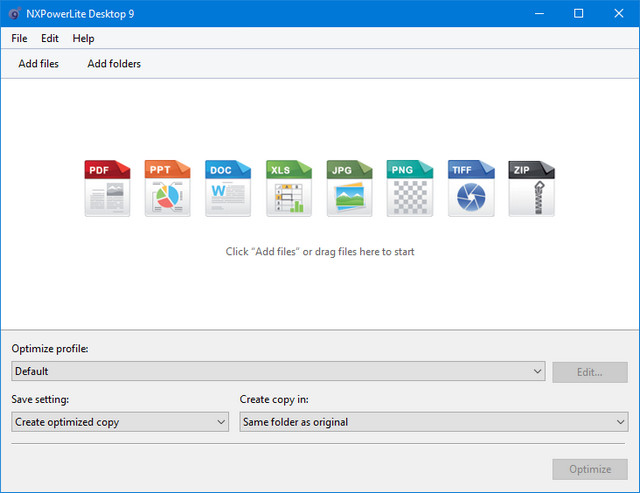Click the drag files here hint text
Viewport: 640px width, 493px height.
(320, 252)
